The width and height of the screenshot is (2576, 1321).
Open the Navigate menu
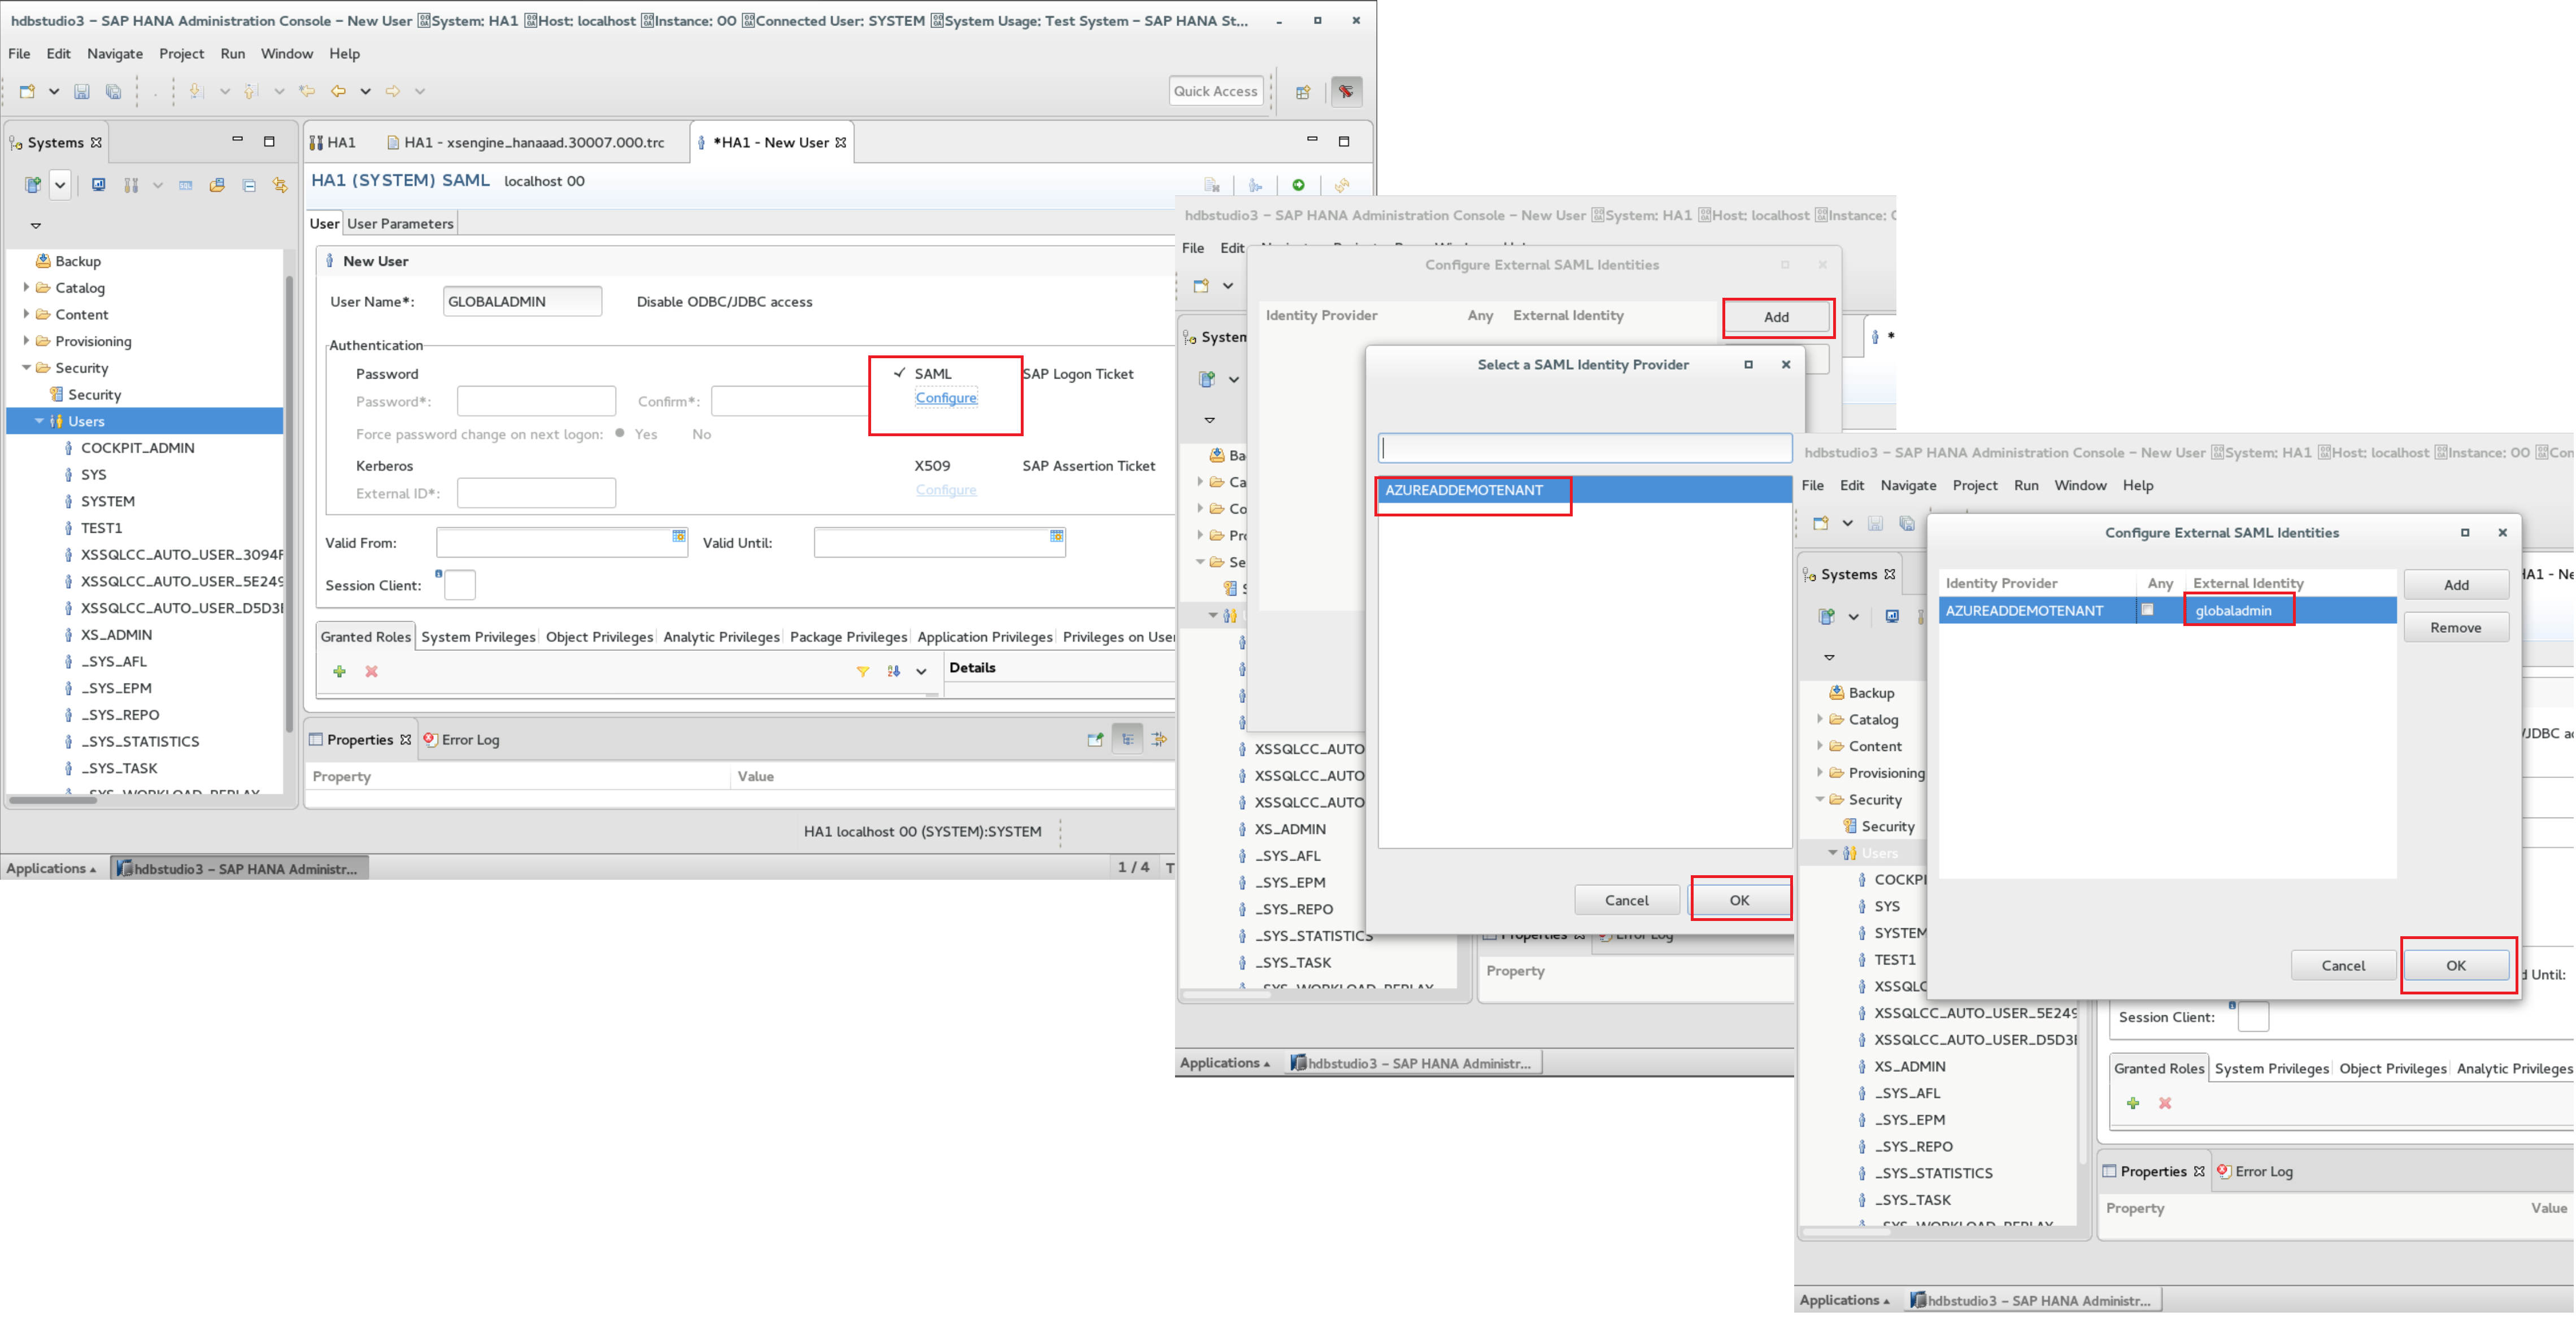(x=114, y=54)
